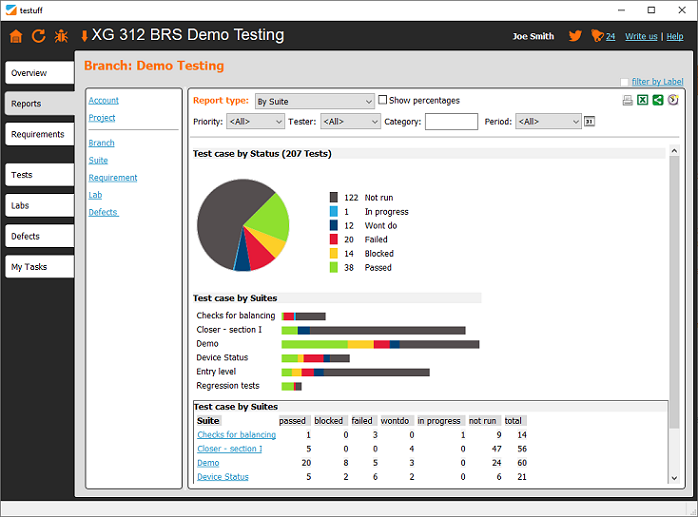Click the 24 notifications count link
The height and width of the screenshot is (517, 698).
tap(610, 37)
